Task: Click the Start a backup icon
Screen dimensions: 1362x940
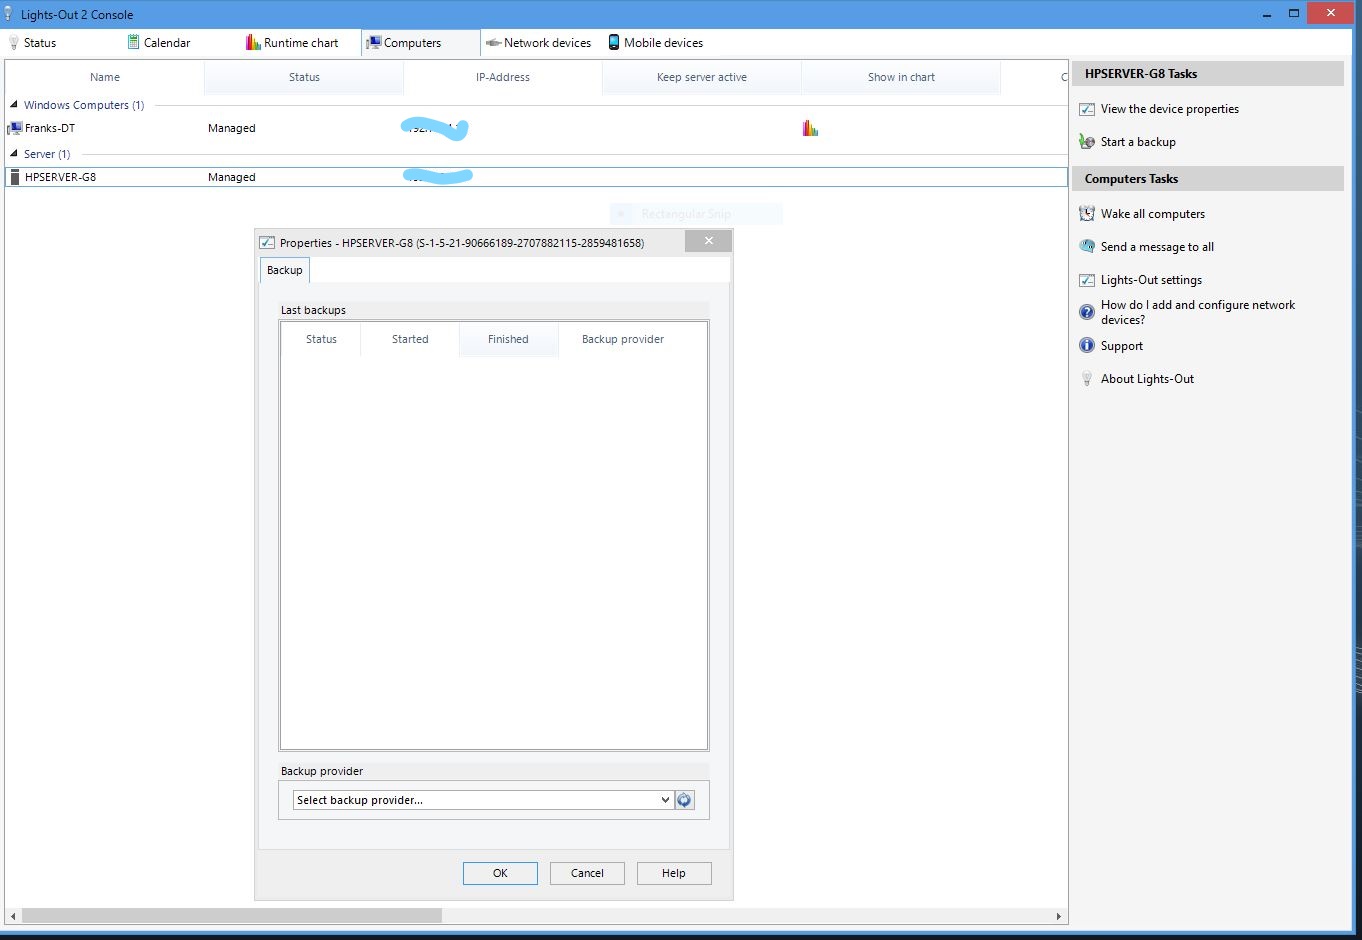Action: pos(1087,142)
